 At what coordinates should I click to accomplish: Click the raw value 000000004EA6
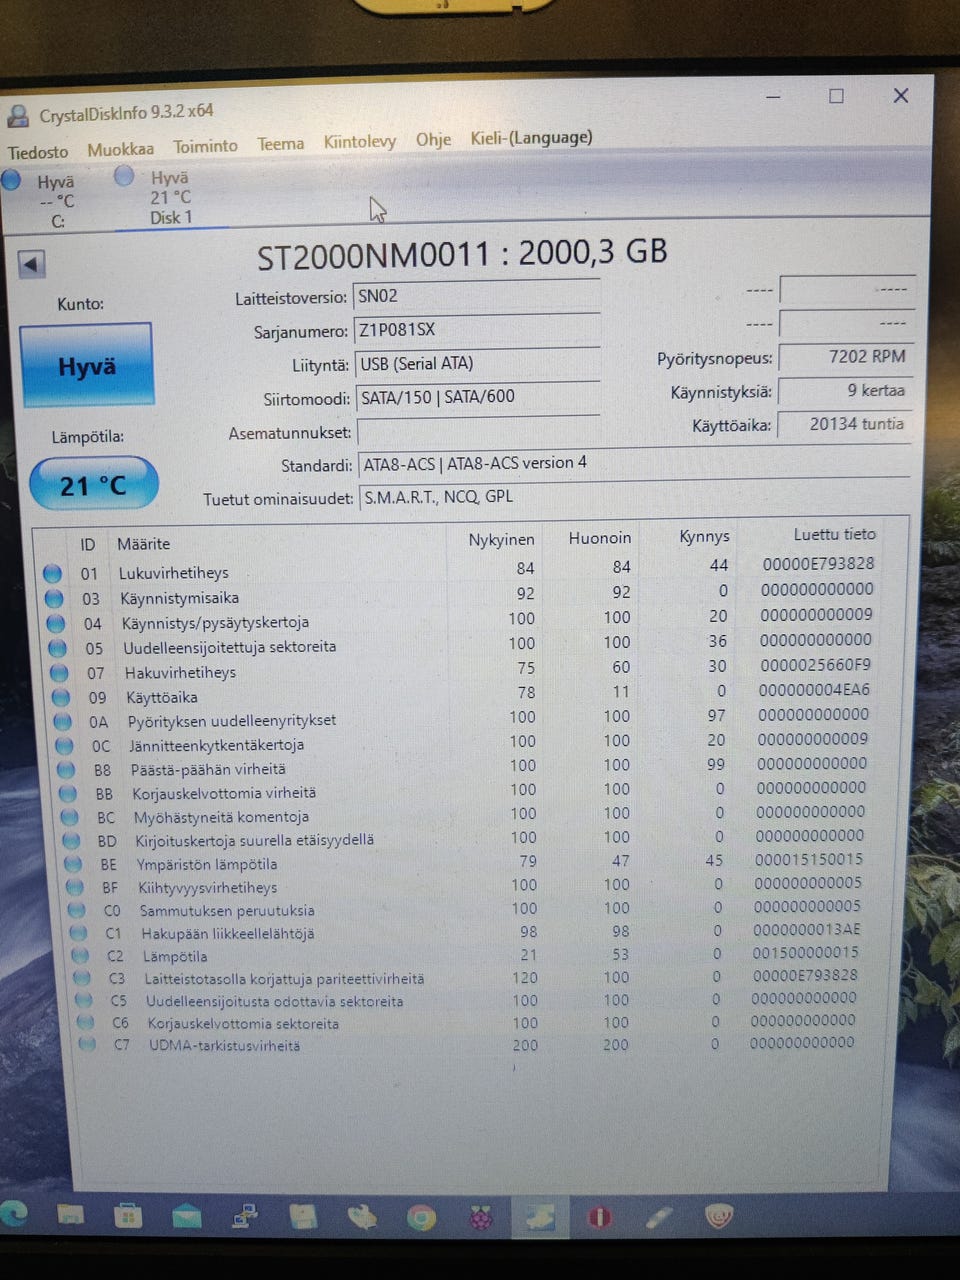[x=814, y=690]
